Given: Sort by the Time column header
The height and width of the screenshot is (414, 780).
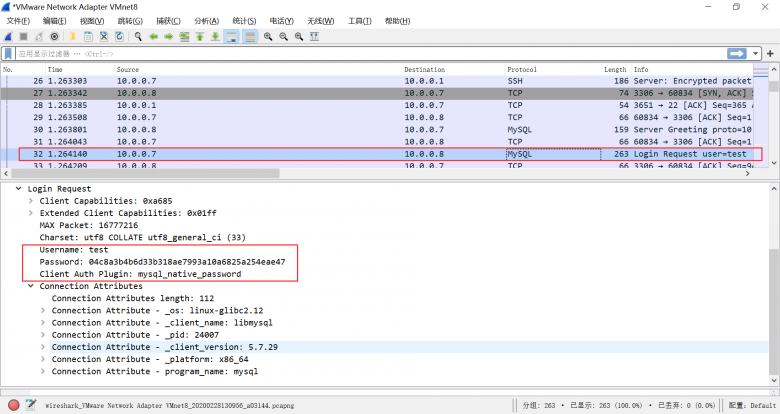Looking at the screenshot, I should (80, 69).
